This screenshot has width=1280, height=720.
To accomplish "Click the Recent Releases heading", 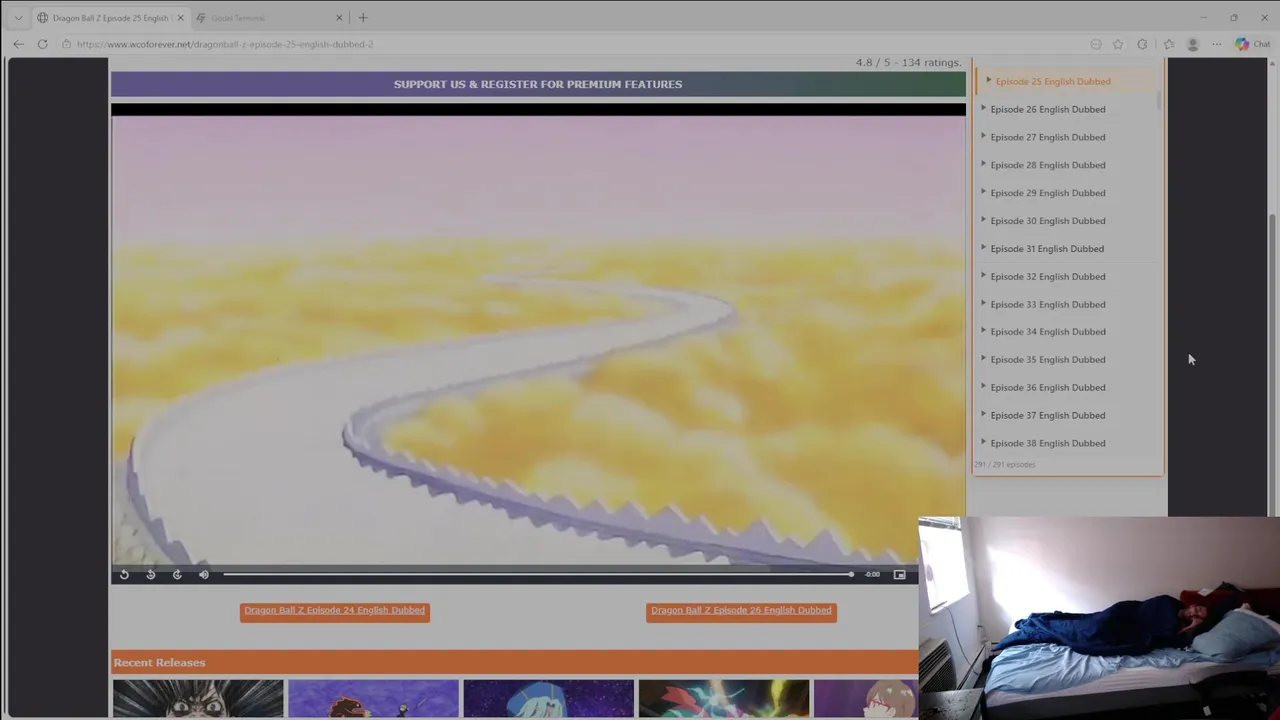I will point(159,662).
